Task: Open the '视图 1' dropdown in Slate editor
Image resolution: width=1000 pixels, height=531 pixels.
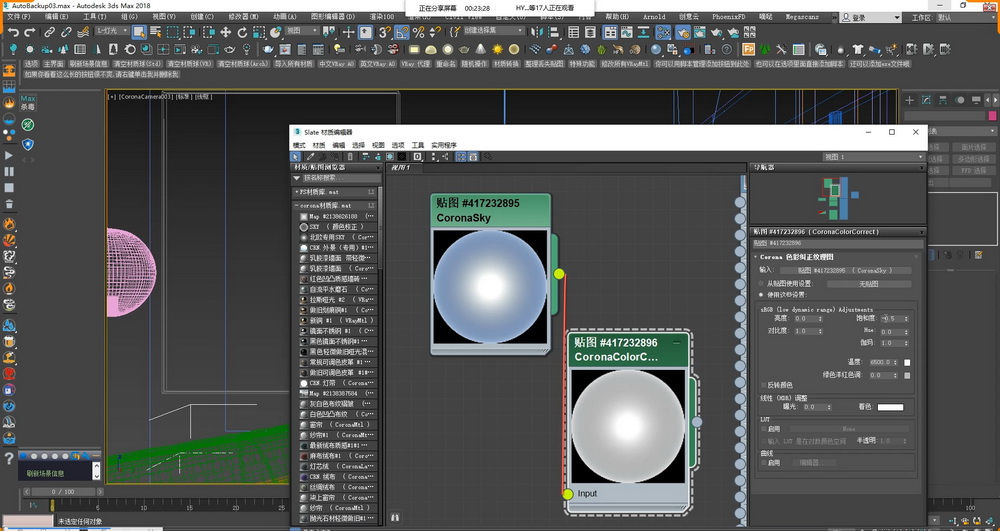Action: (x=874, y=157)
